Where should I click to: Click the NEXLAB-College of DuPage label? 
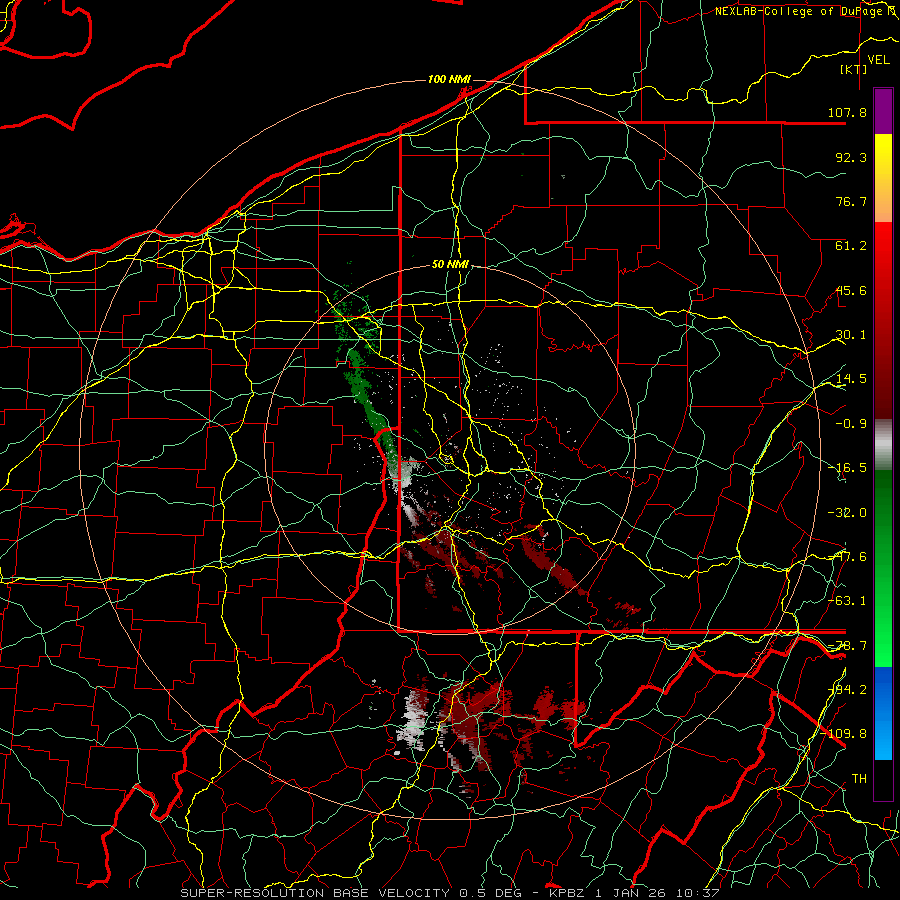tap(805, 11)
